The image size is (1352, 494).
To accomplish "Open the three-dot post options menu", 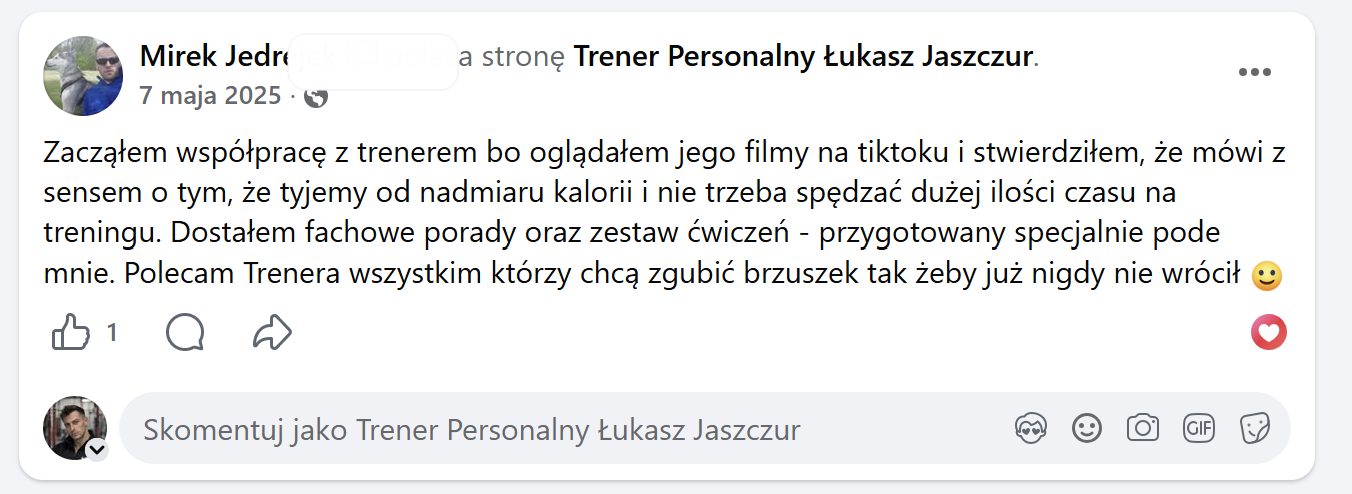I will click(1254, 72).
